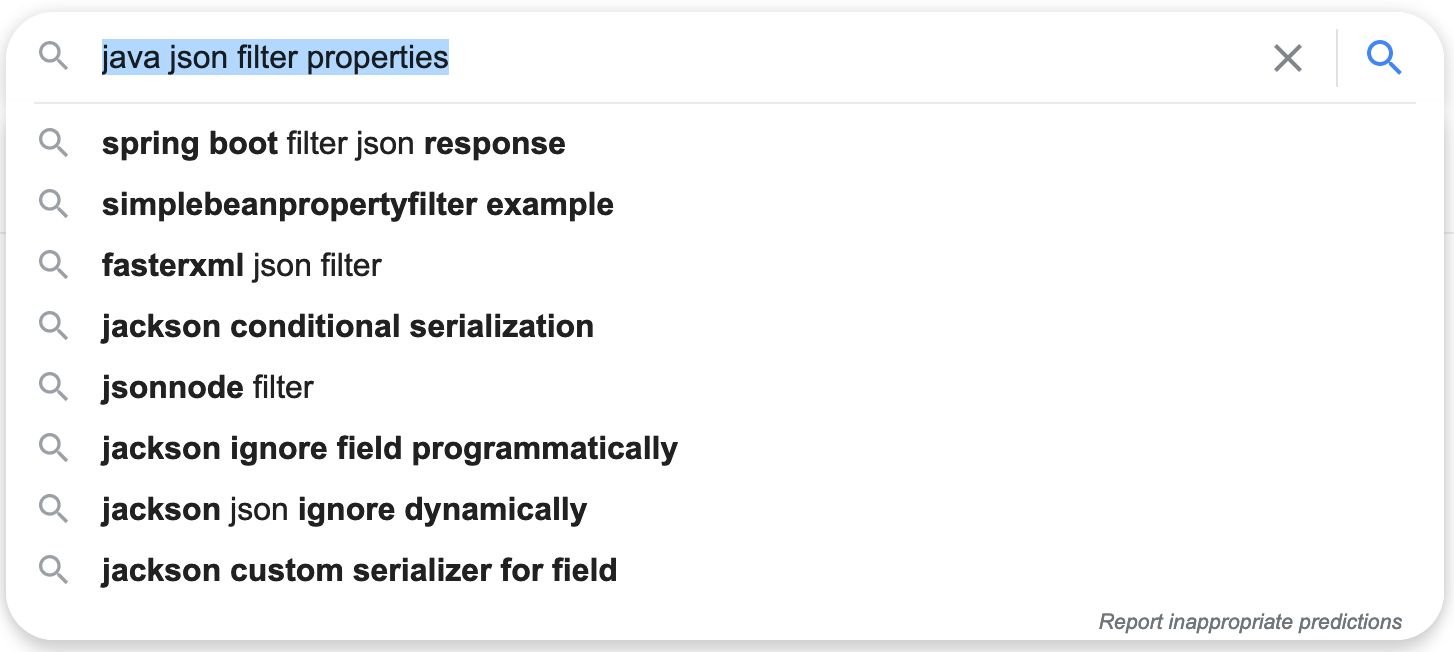The height and width of the screenshot is (652, 1454).
Task: Click magnifier icon beside "jackson conditional serialization"
Action: click(x=53, y=326)
